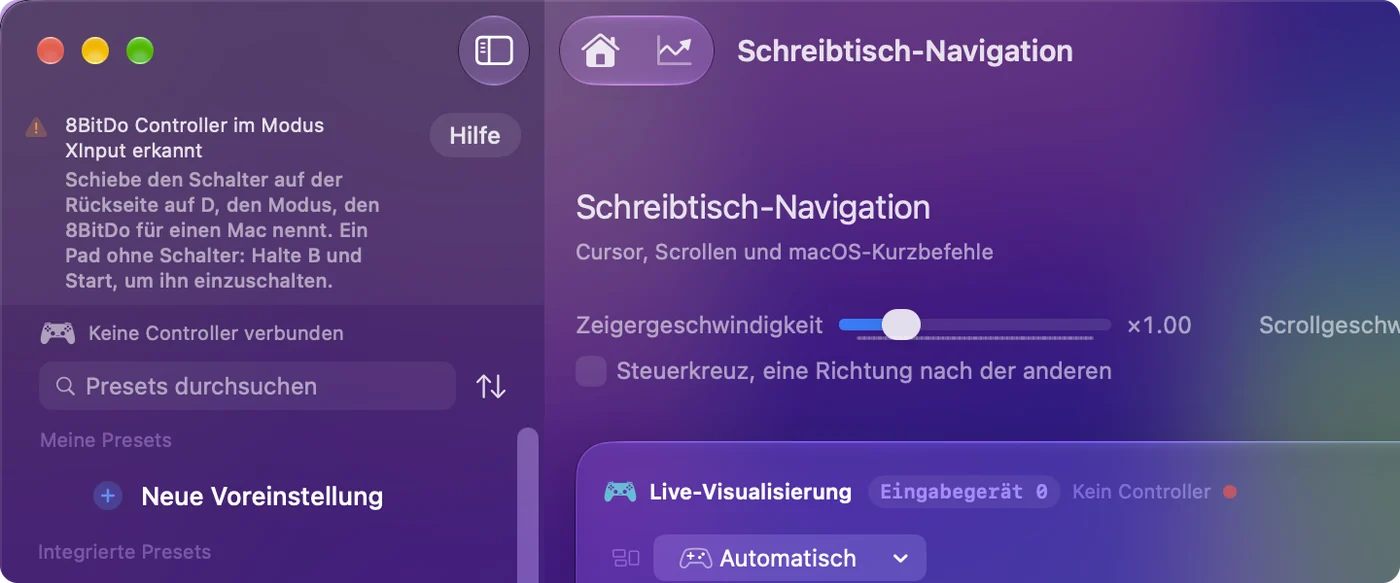Click the Meine Presets section label

coord(106,440)
